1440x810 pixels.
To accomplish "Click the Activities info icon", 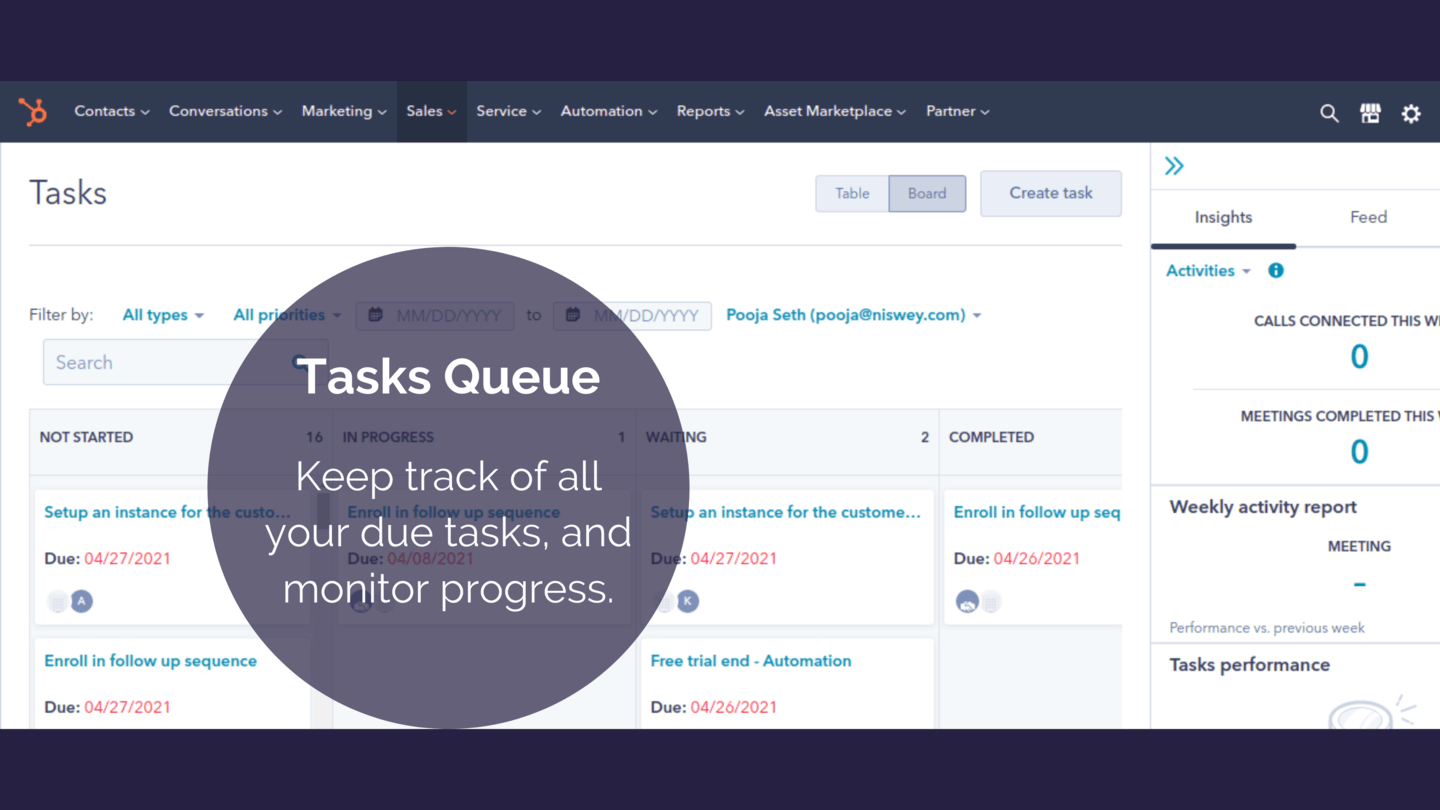I will [1276, 271].
